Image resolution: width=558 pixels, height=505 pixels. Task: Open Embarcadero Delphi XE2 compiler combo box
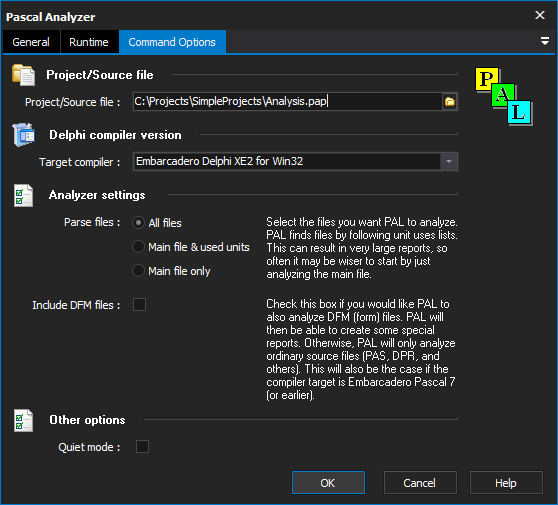[x=295, y=162]
